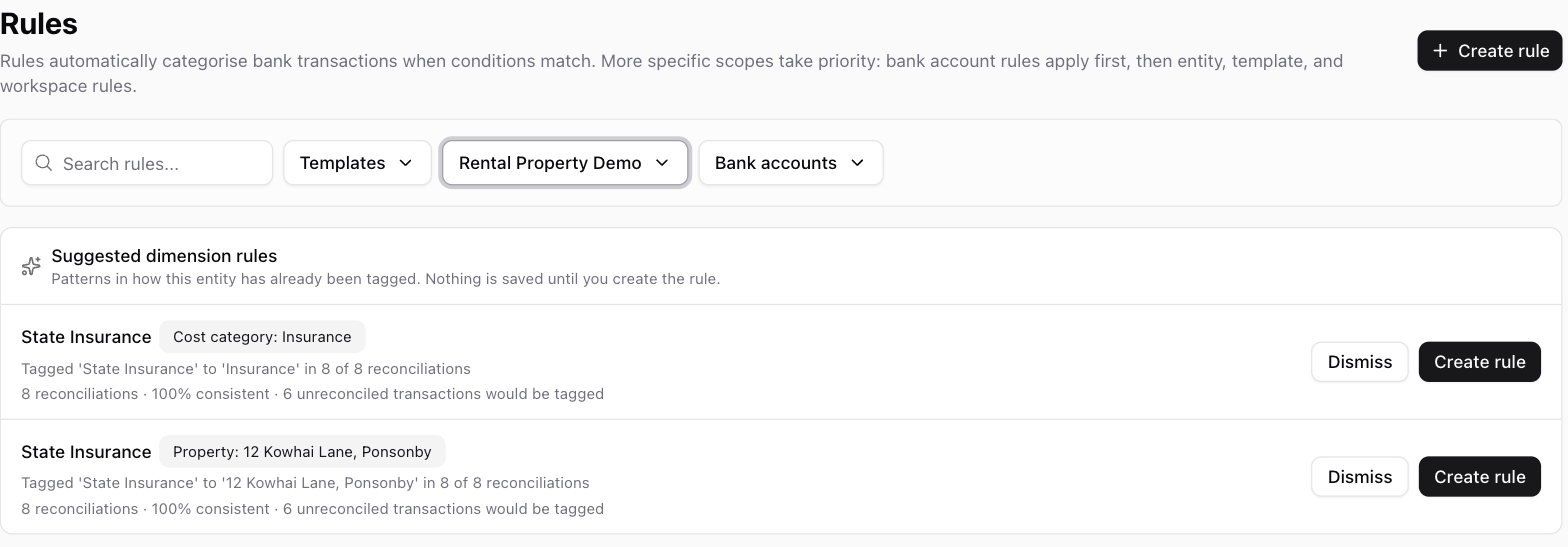
Task: Create rule for Property 12 Kowhai Lane
Action: coord(1479,477)
